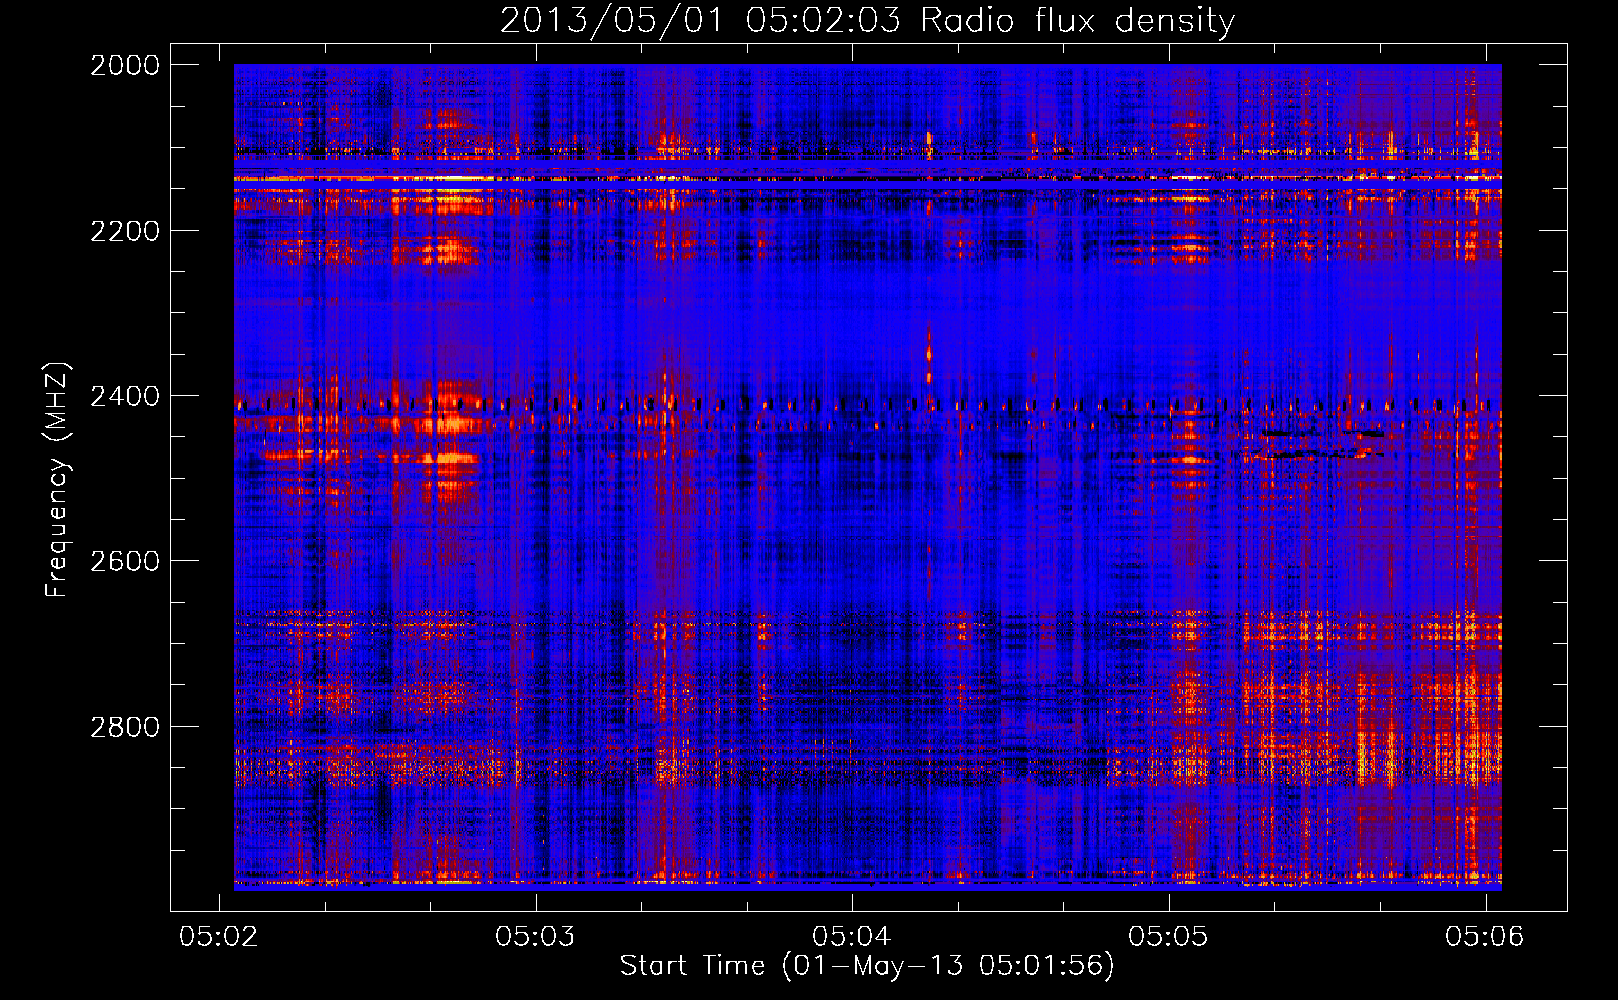Screen dimensions: 1618x1000
Task: Click the 05:05 time tick label
Action: tap(1168, 936)
